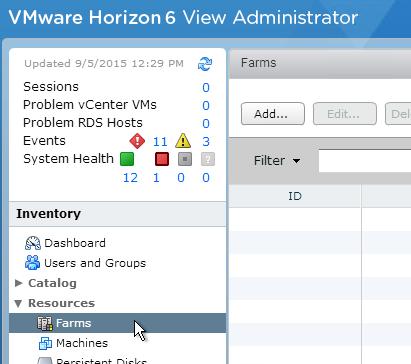
Task: Click the red System Health square
Action: [x=162, y=159]
